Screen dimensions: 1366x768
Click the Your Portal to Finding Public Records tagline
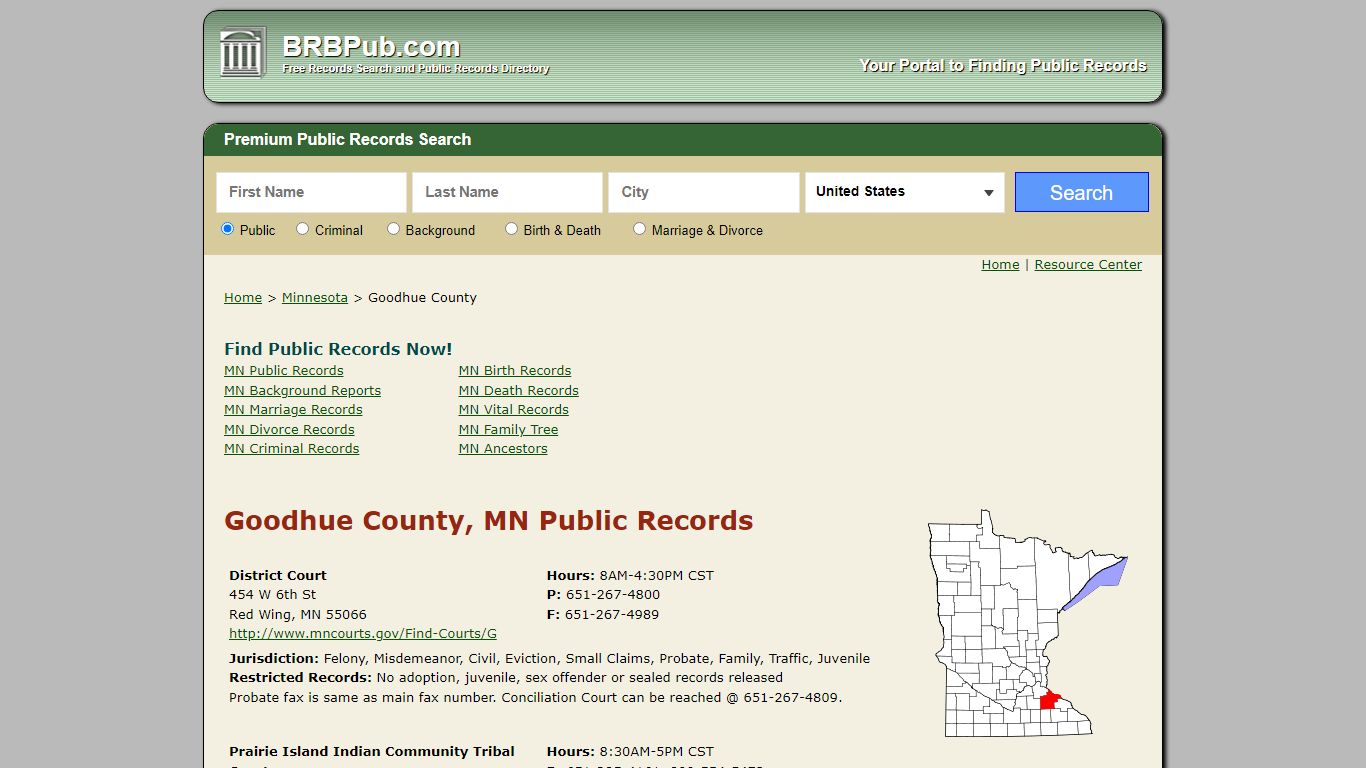[1003, 66]
